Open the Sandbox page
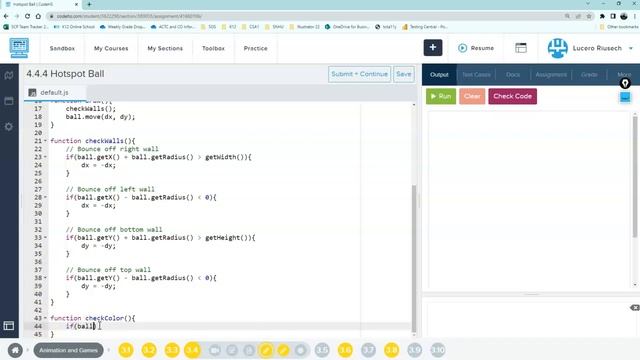640x360 pixels. point(62,48)
